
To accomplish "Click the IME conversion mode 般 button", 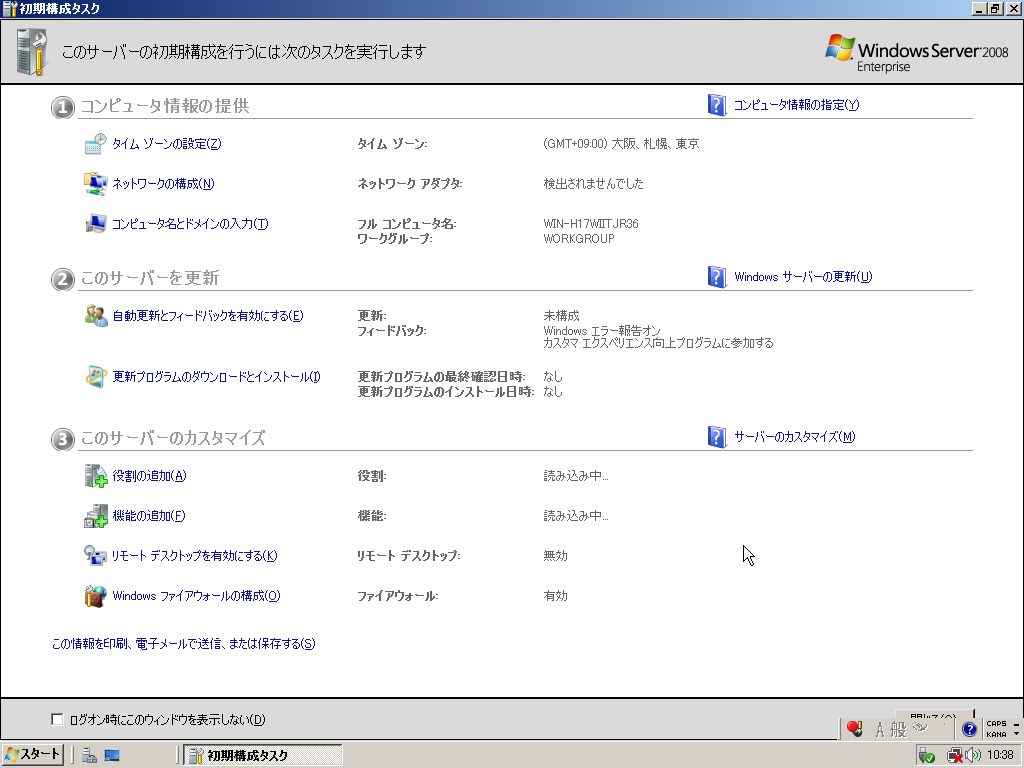I will 899,729.
